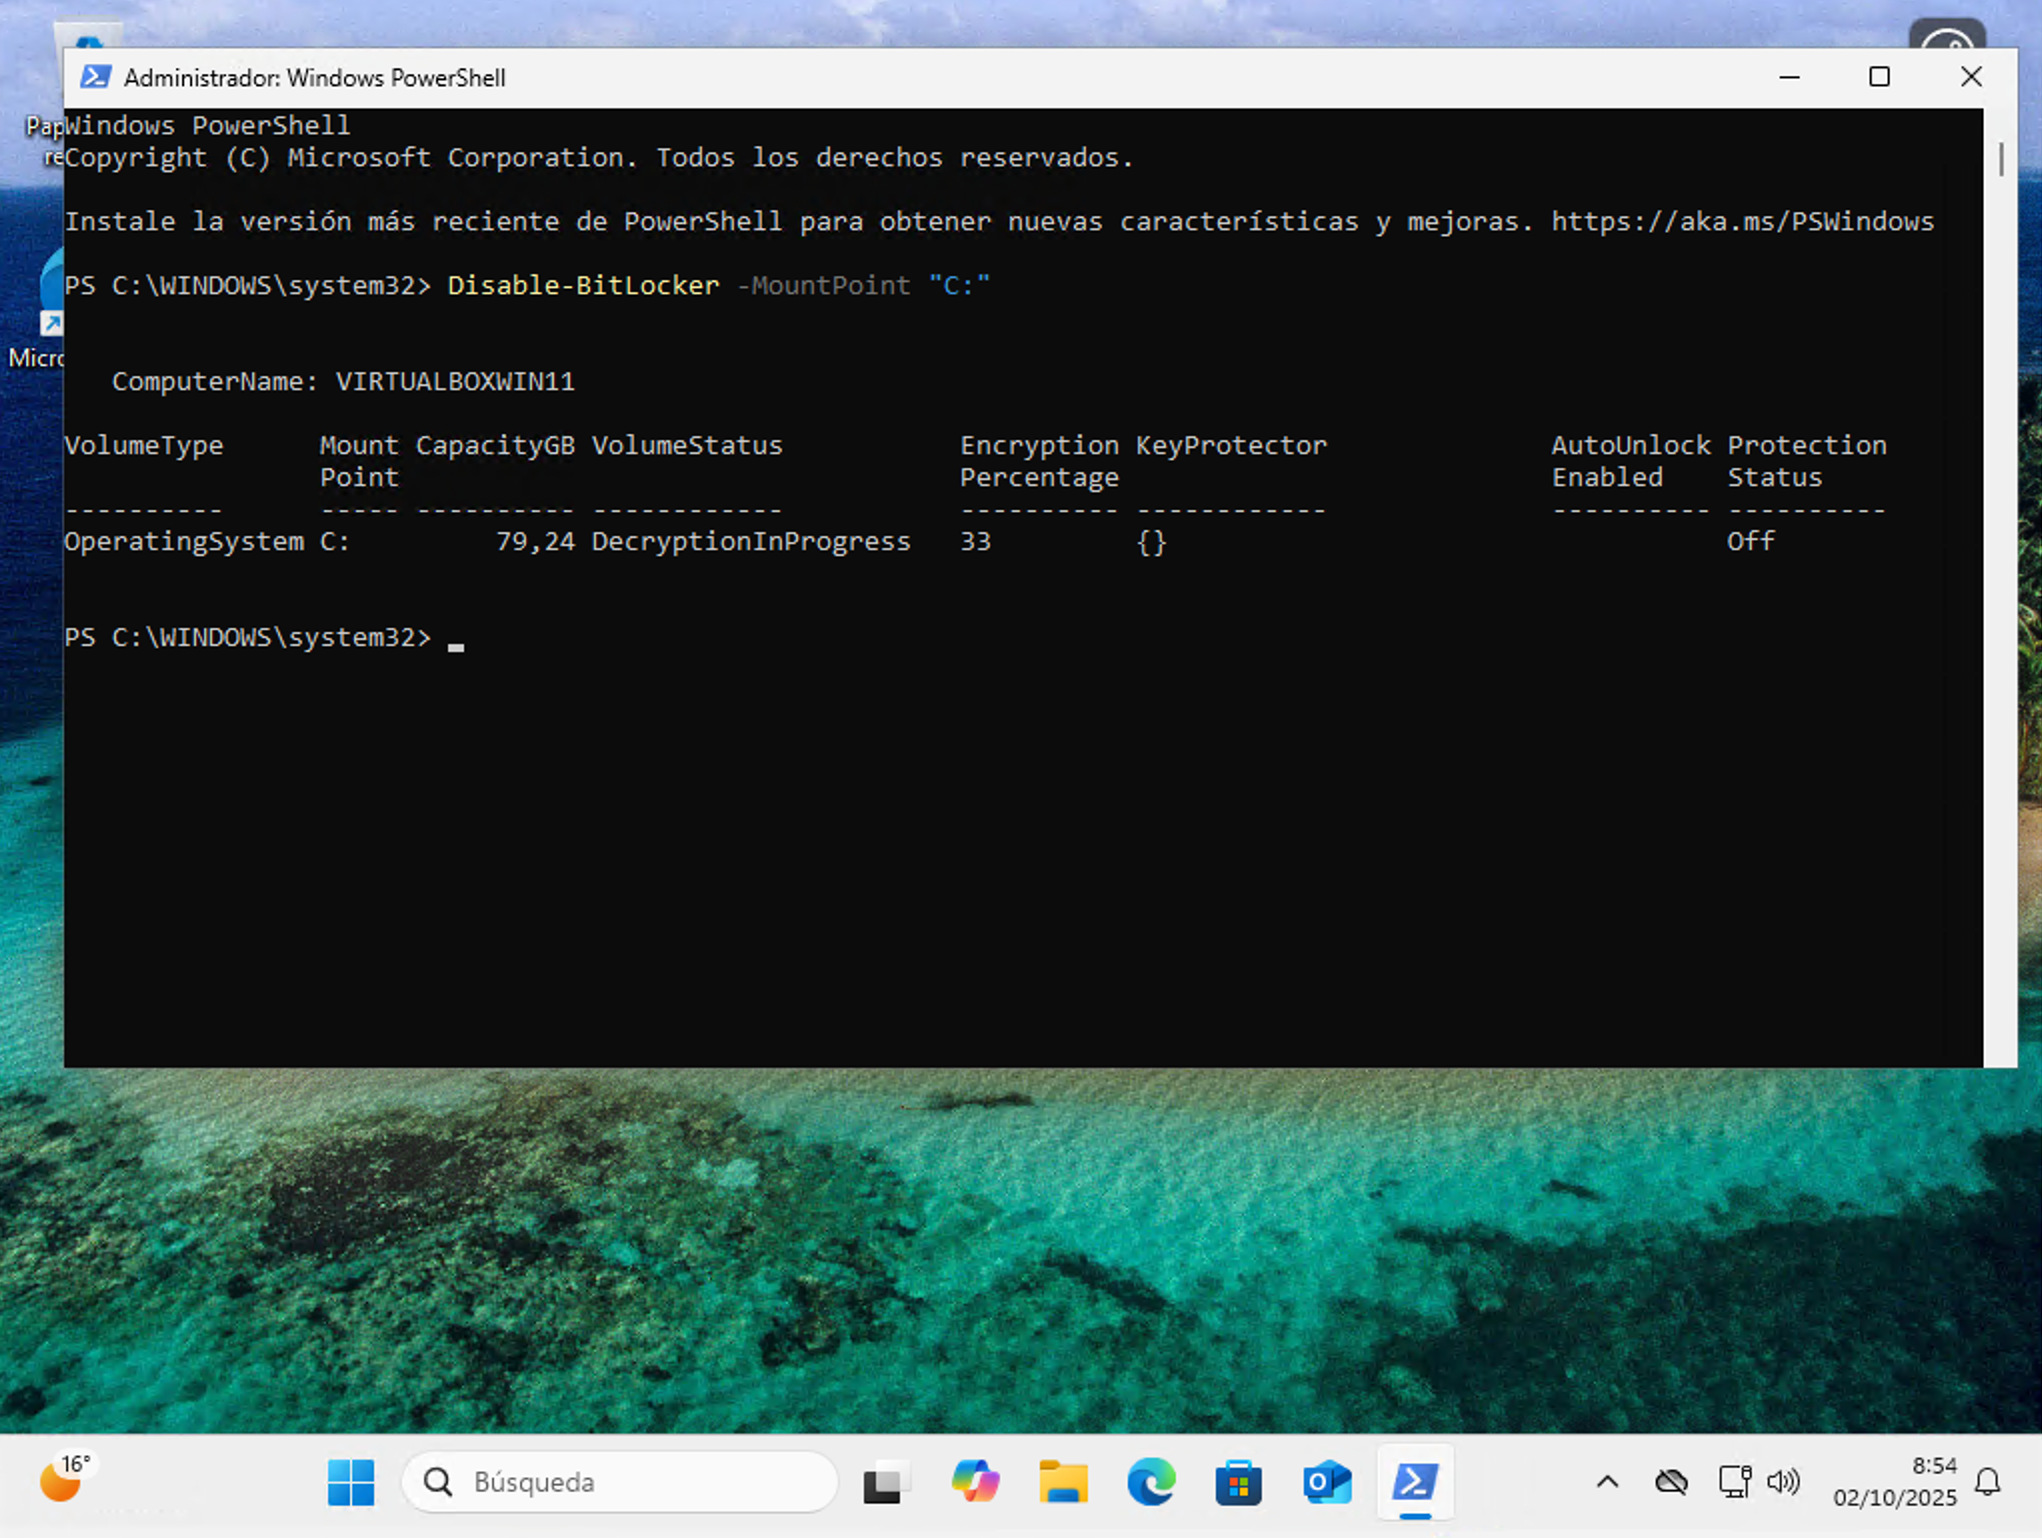2042x1538 pixels.
Task: Click the Copyright Microsoft Corporation line
Action: (599, 157)
